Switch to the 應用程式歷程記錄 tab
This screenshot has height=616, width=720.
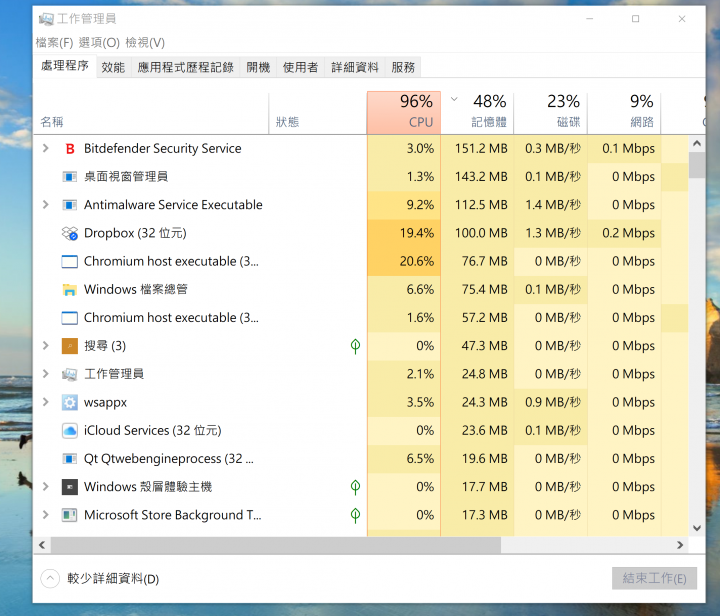pos(186,67)
